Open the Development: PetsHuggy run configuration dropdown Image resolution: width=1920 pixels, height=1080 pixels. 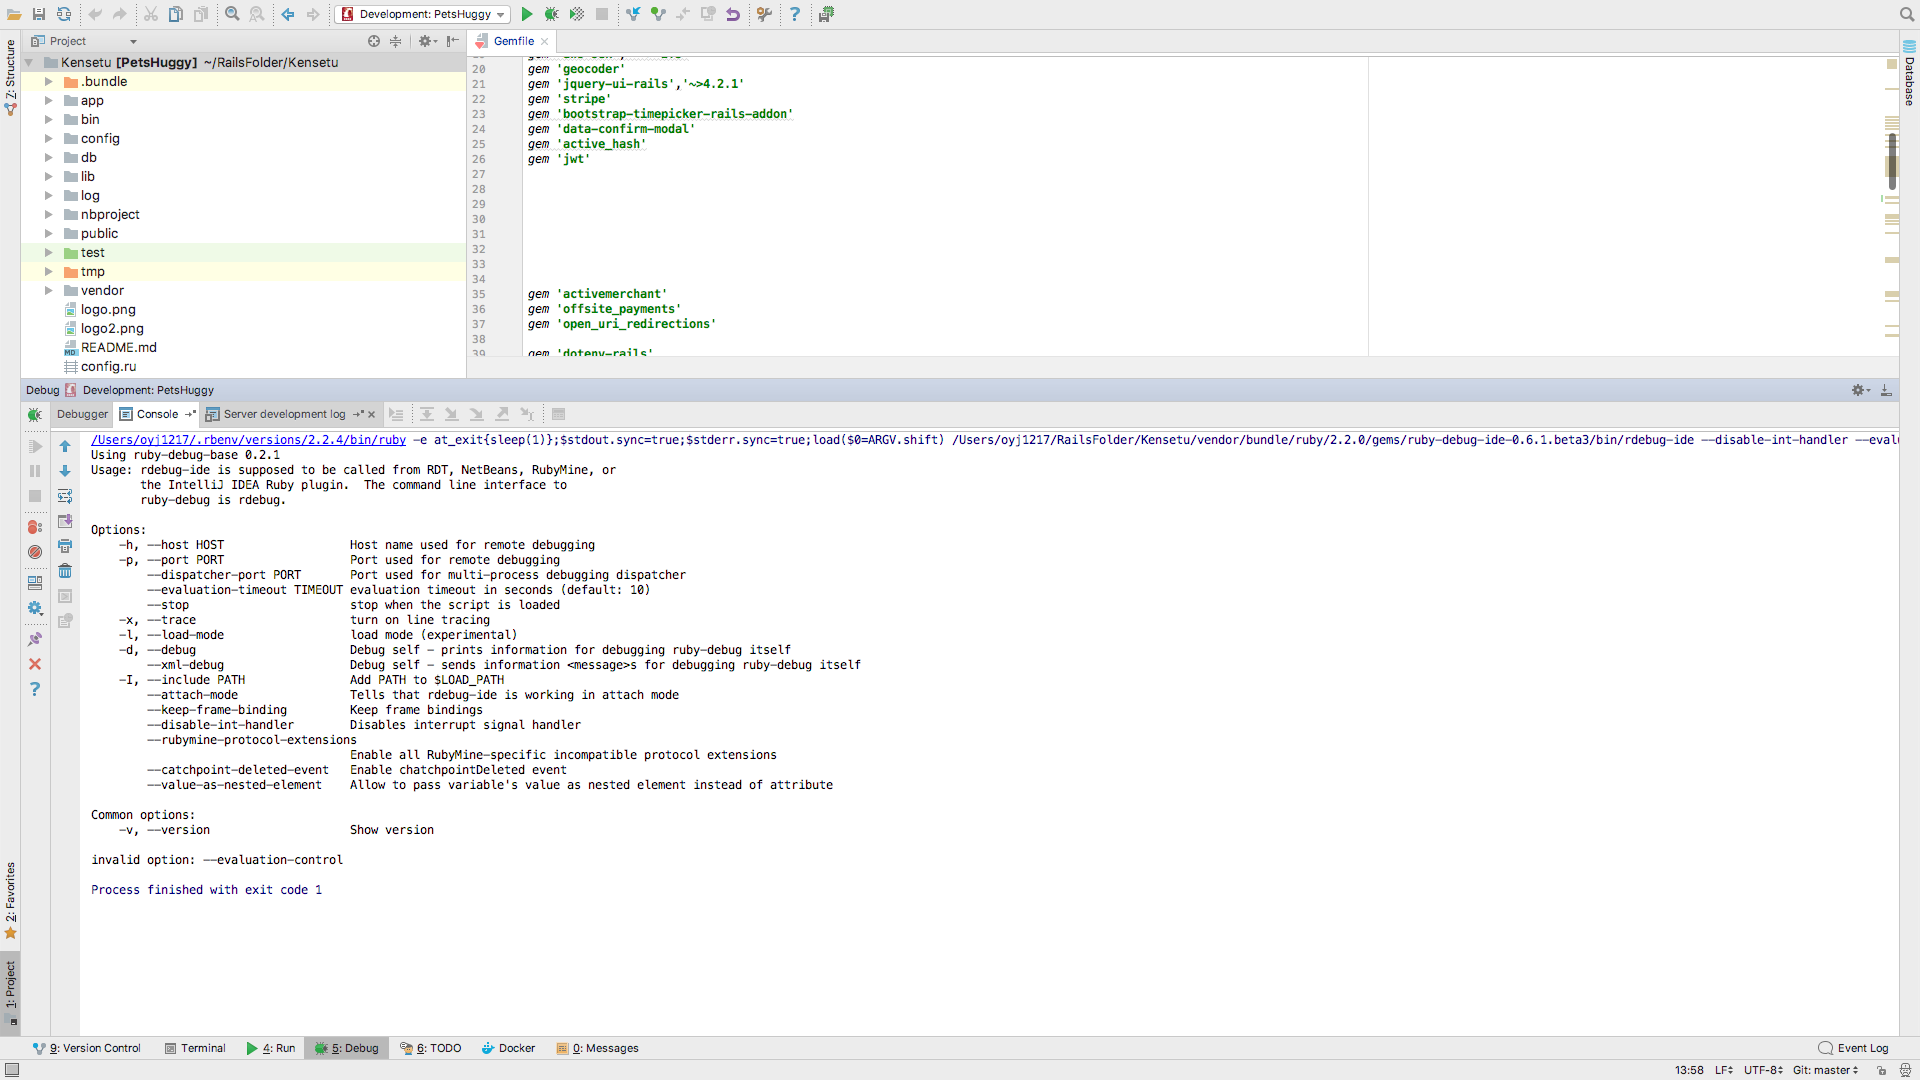click(x=424, y=14)
